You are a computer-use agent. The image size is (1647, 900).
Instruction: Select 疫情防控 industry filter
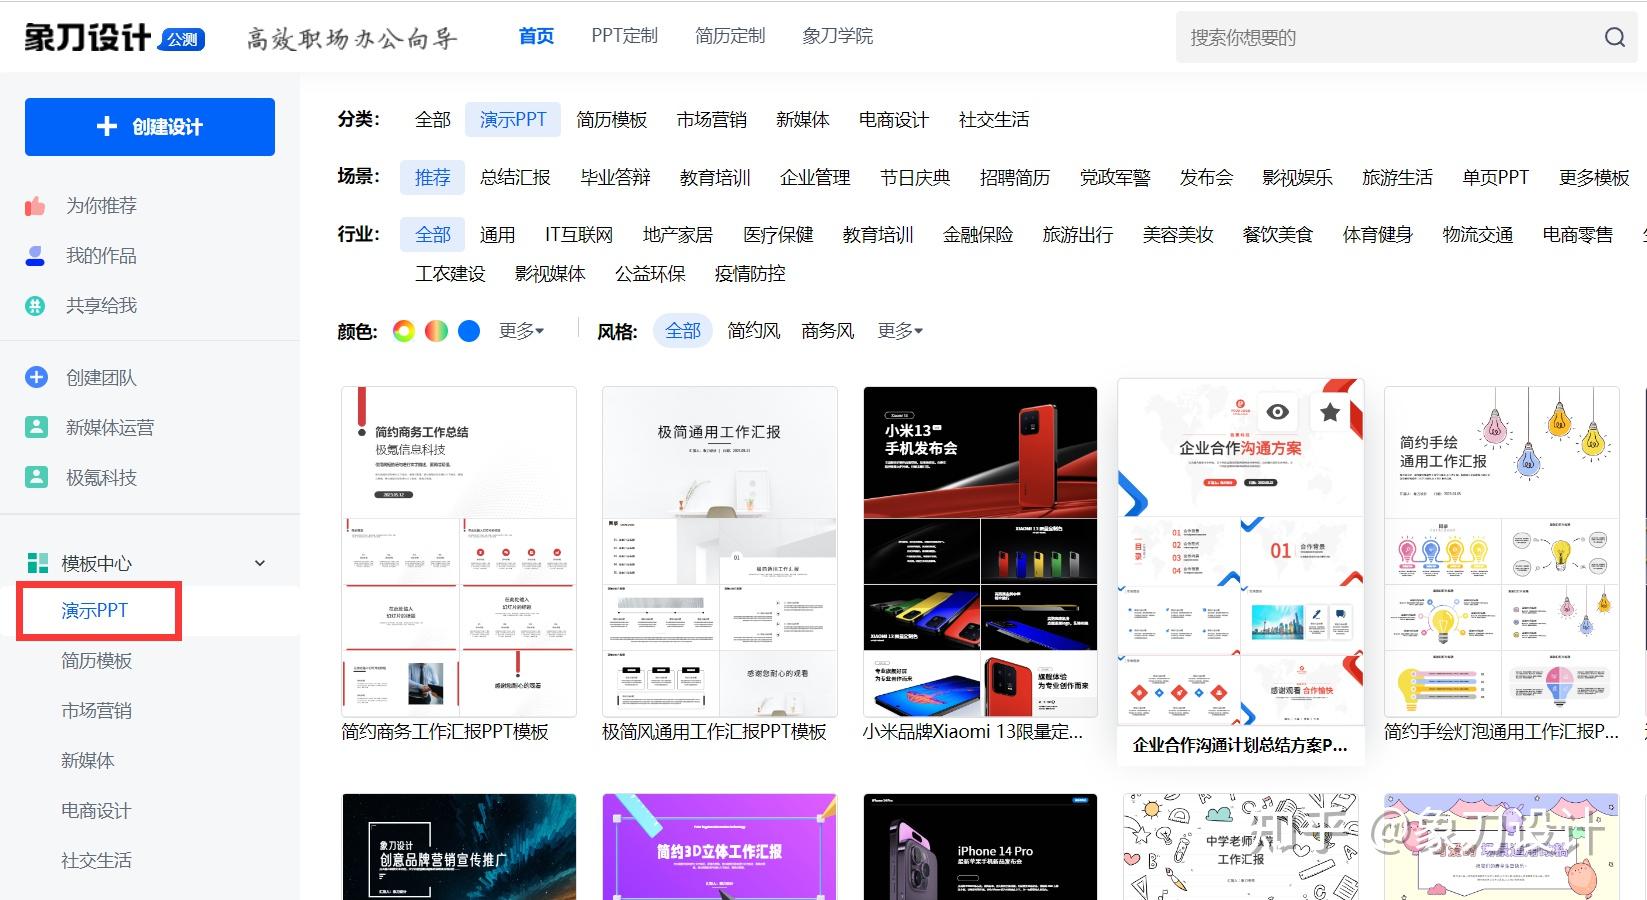pyautogui.click(x=750, y=274)
